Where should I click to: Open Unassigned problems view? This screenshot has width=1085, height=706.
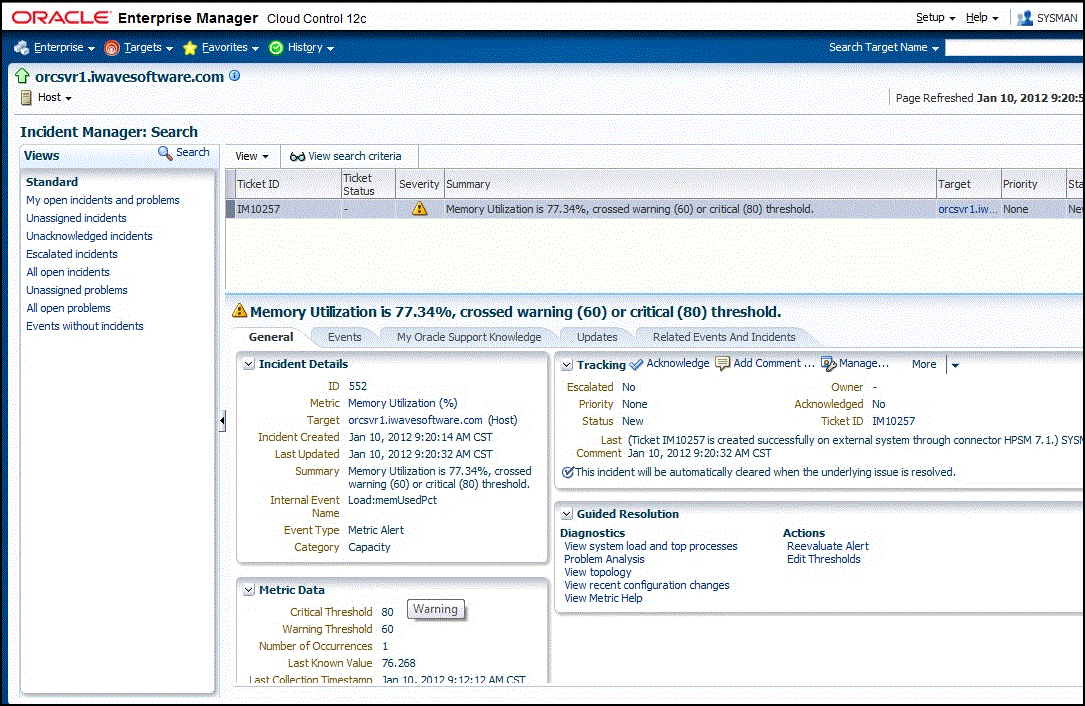77,290
